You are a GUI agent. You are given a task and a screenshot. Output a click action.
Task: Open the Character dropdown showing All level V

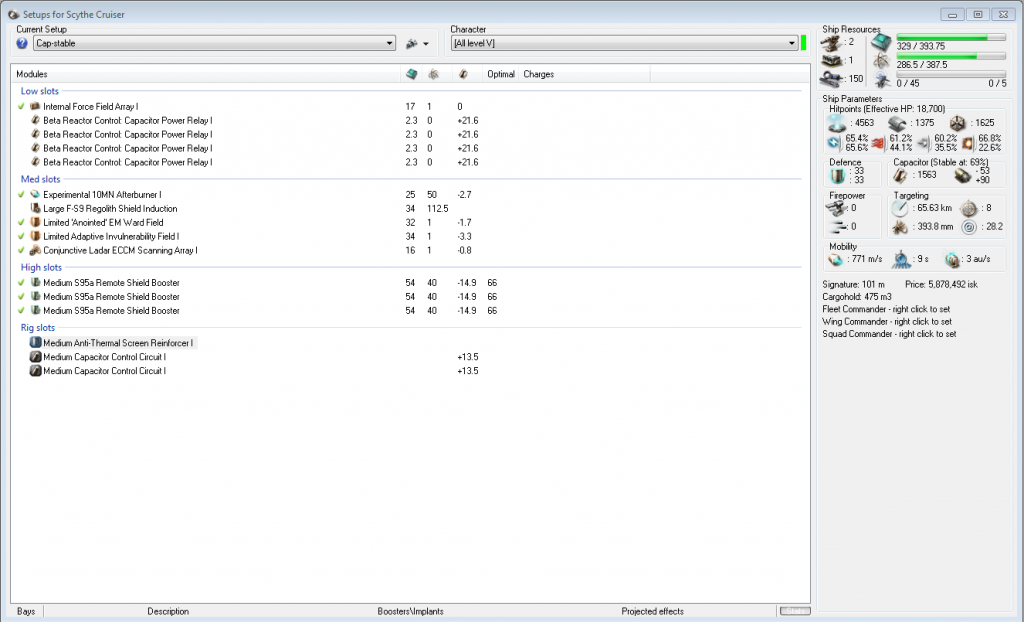[x=622, y=44]
